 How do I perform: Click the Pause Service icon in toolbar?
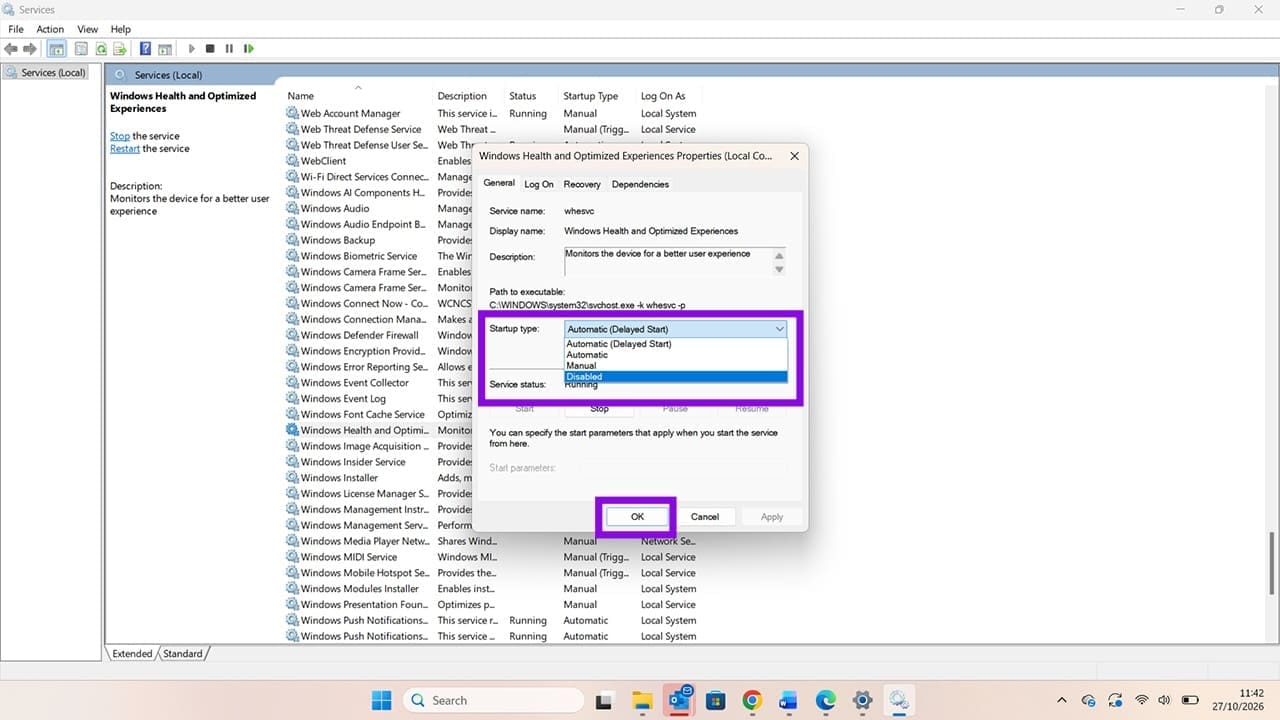pos(229,48)
